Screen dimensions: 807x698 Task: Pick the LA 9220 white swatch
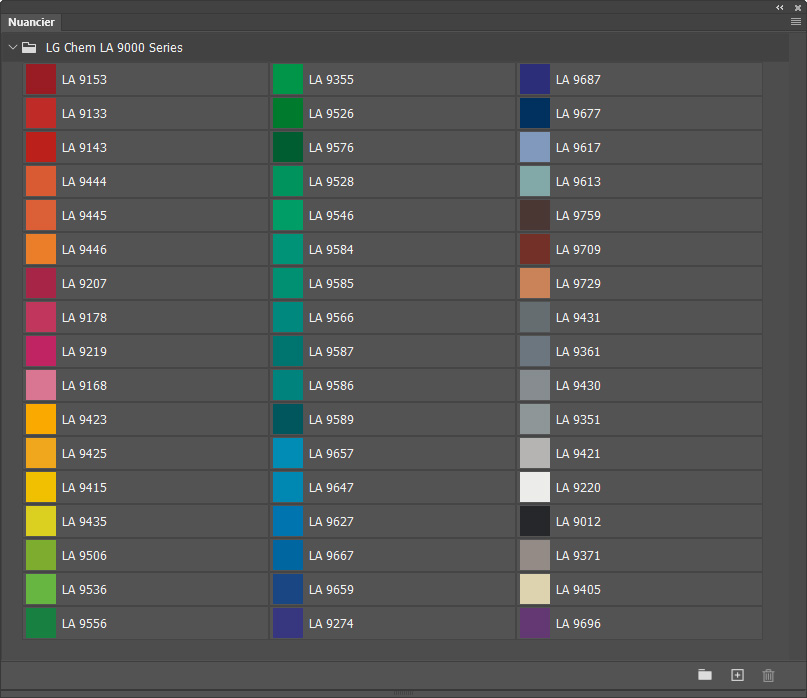click(x=535, y=487)
